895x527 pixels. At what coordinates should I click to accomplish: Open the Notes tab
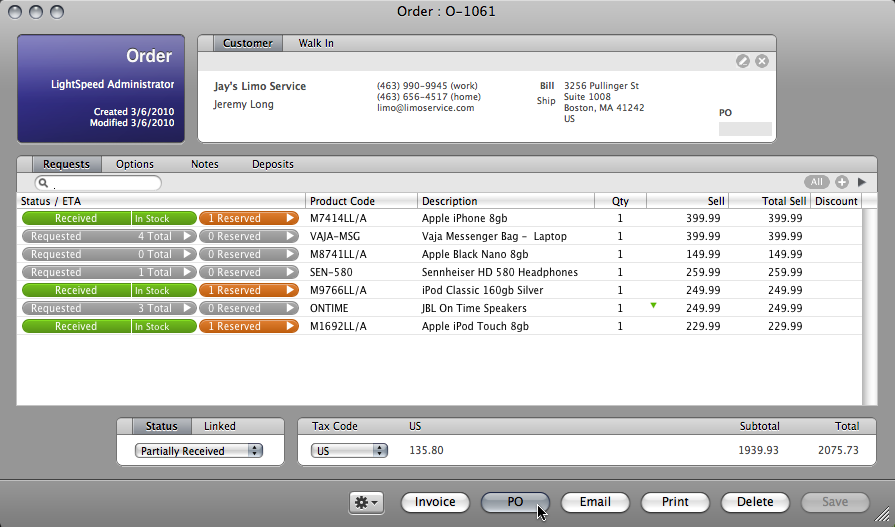click(x=205, y=164)
